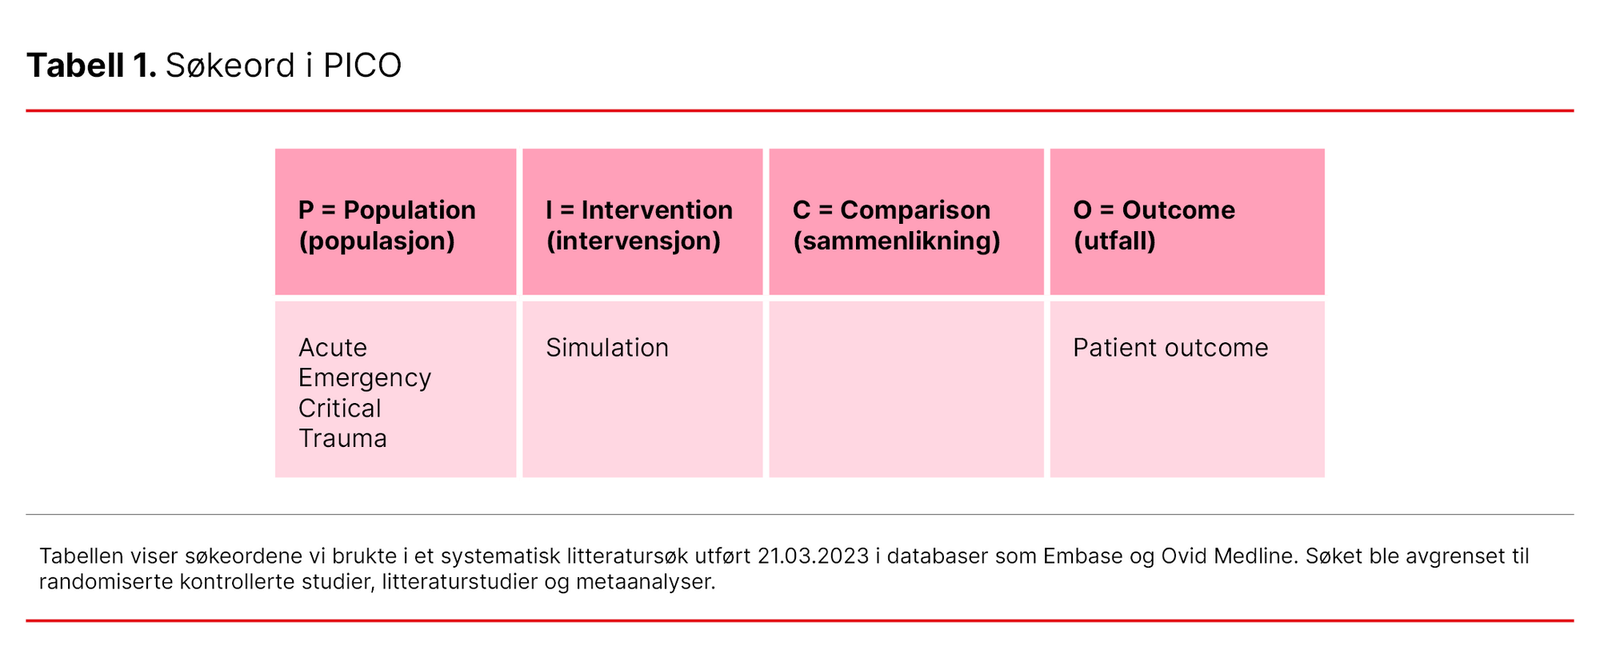The image size is (1600, 662).
Task: Click the "Simulation" search term
Action: tap(607, 348)
